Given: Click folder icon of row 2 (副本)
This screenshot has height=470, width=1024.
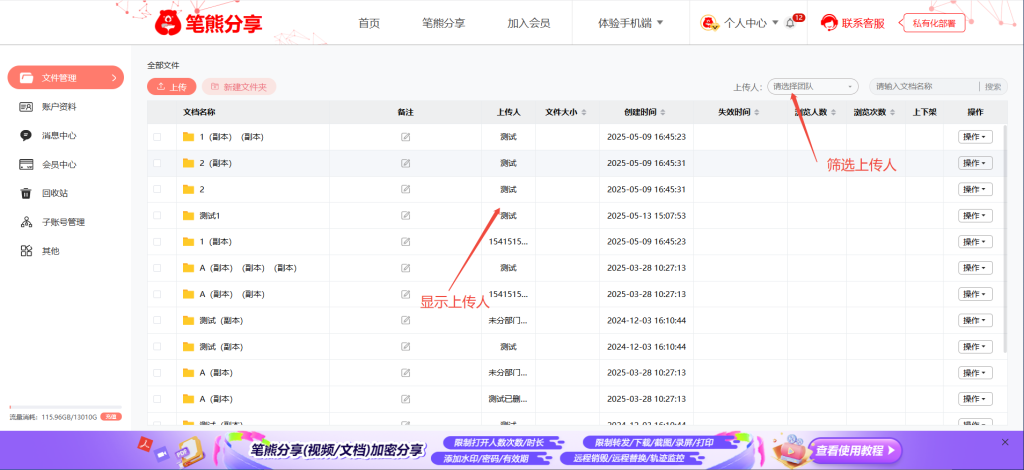Looking at the screenshot, I should [x=188, y=163].
